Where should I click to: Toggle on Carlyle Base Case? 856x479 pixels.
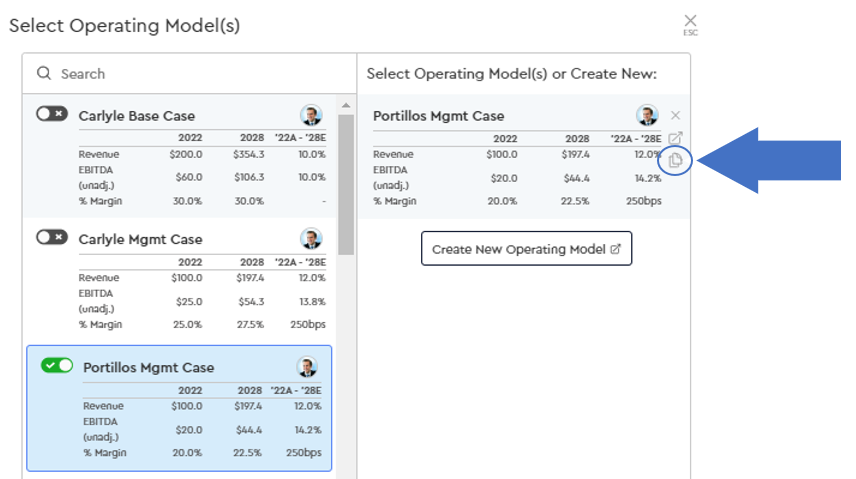click(x=52, y=114)
